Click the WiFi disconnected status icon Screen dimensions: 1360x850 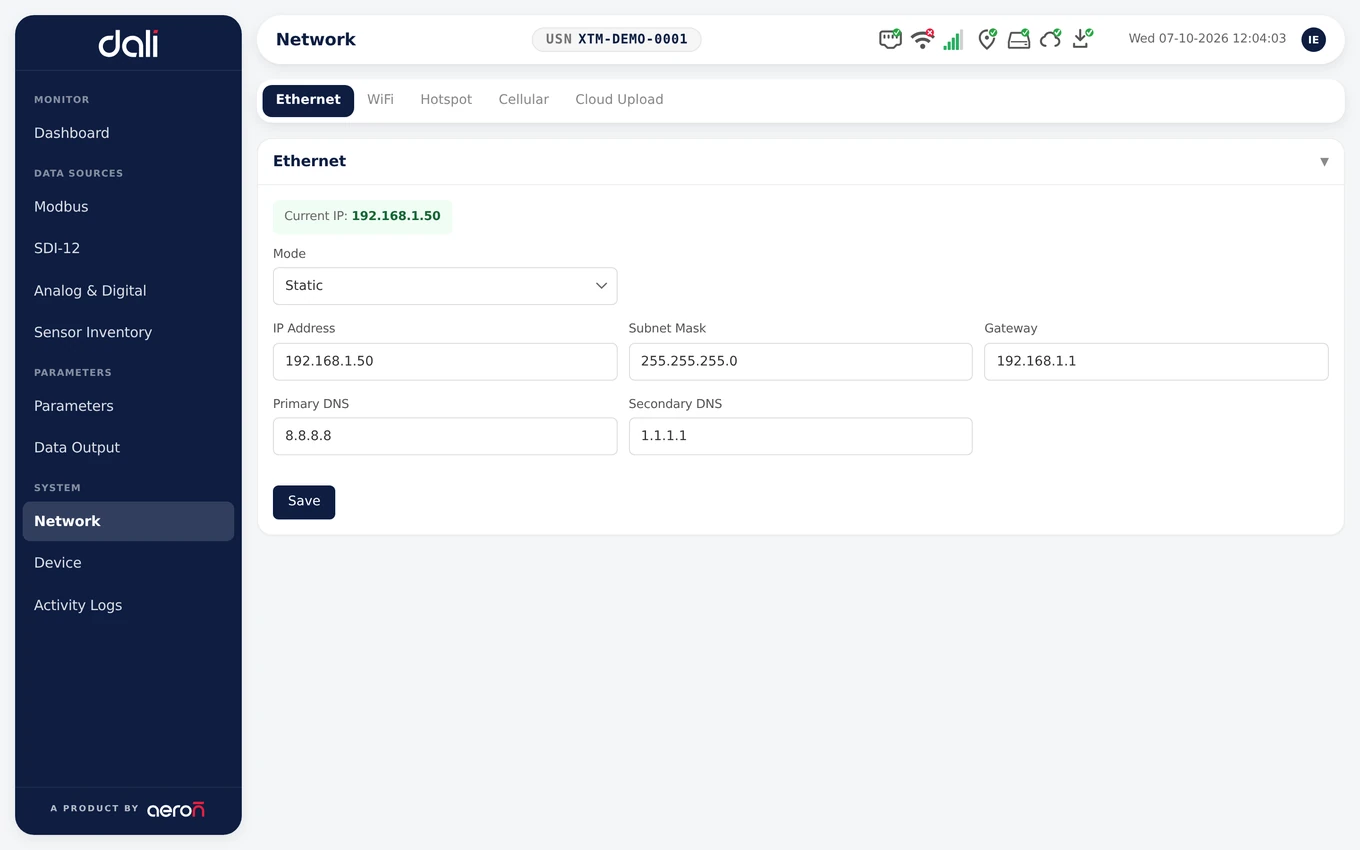pos(922,40)
